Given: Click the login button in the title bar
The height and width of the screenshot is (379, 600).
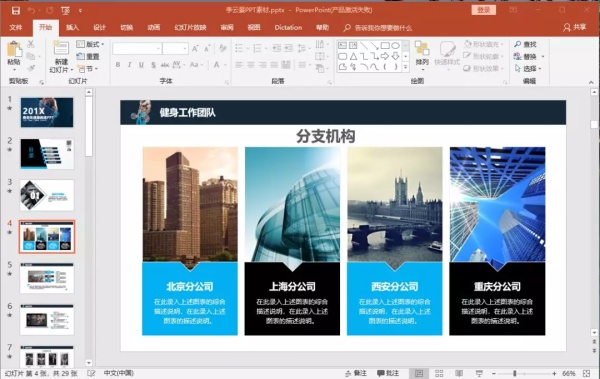Looking at the screenshot, I should click(484, 10).
